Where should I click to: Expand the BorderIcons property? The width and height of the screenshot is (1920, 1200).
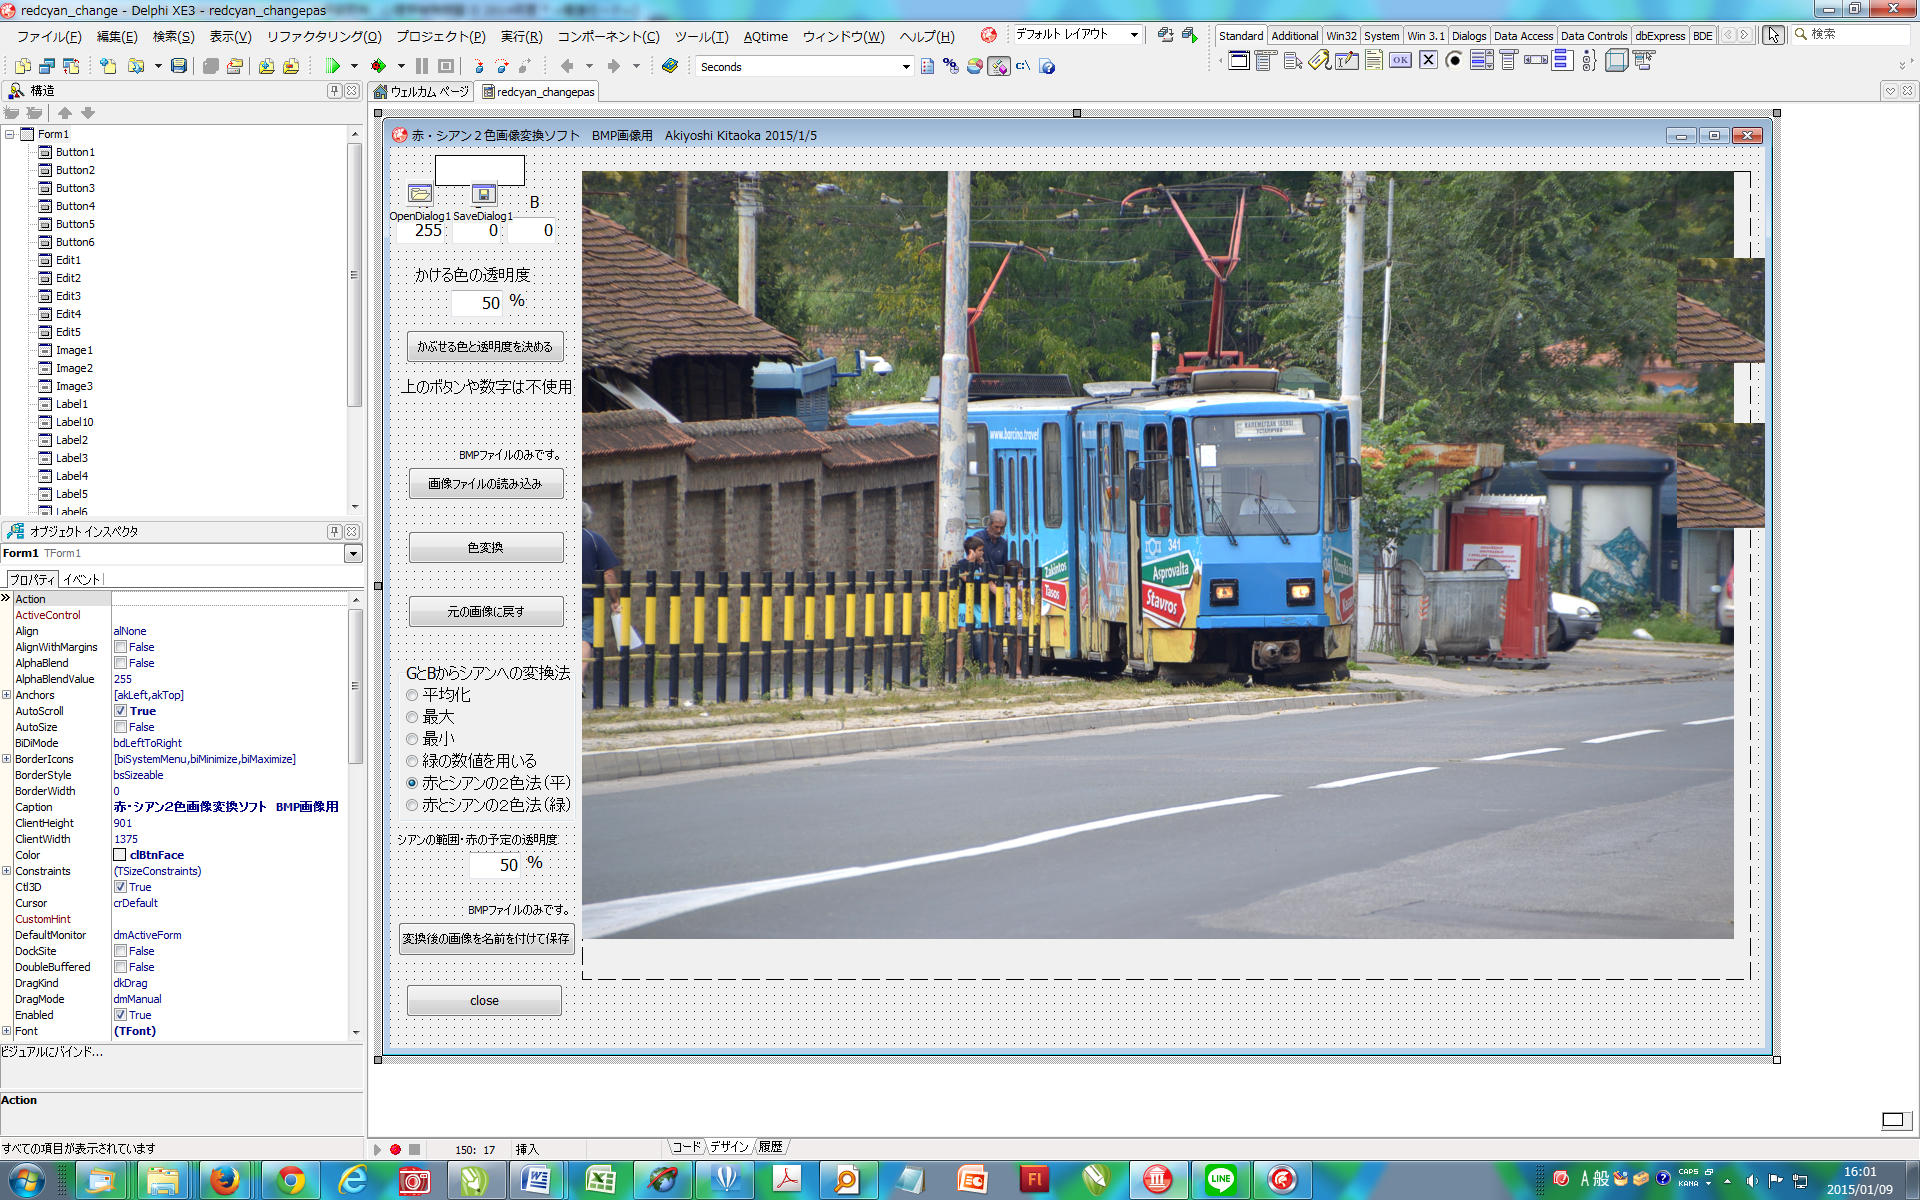tap(7, 759)
